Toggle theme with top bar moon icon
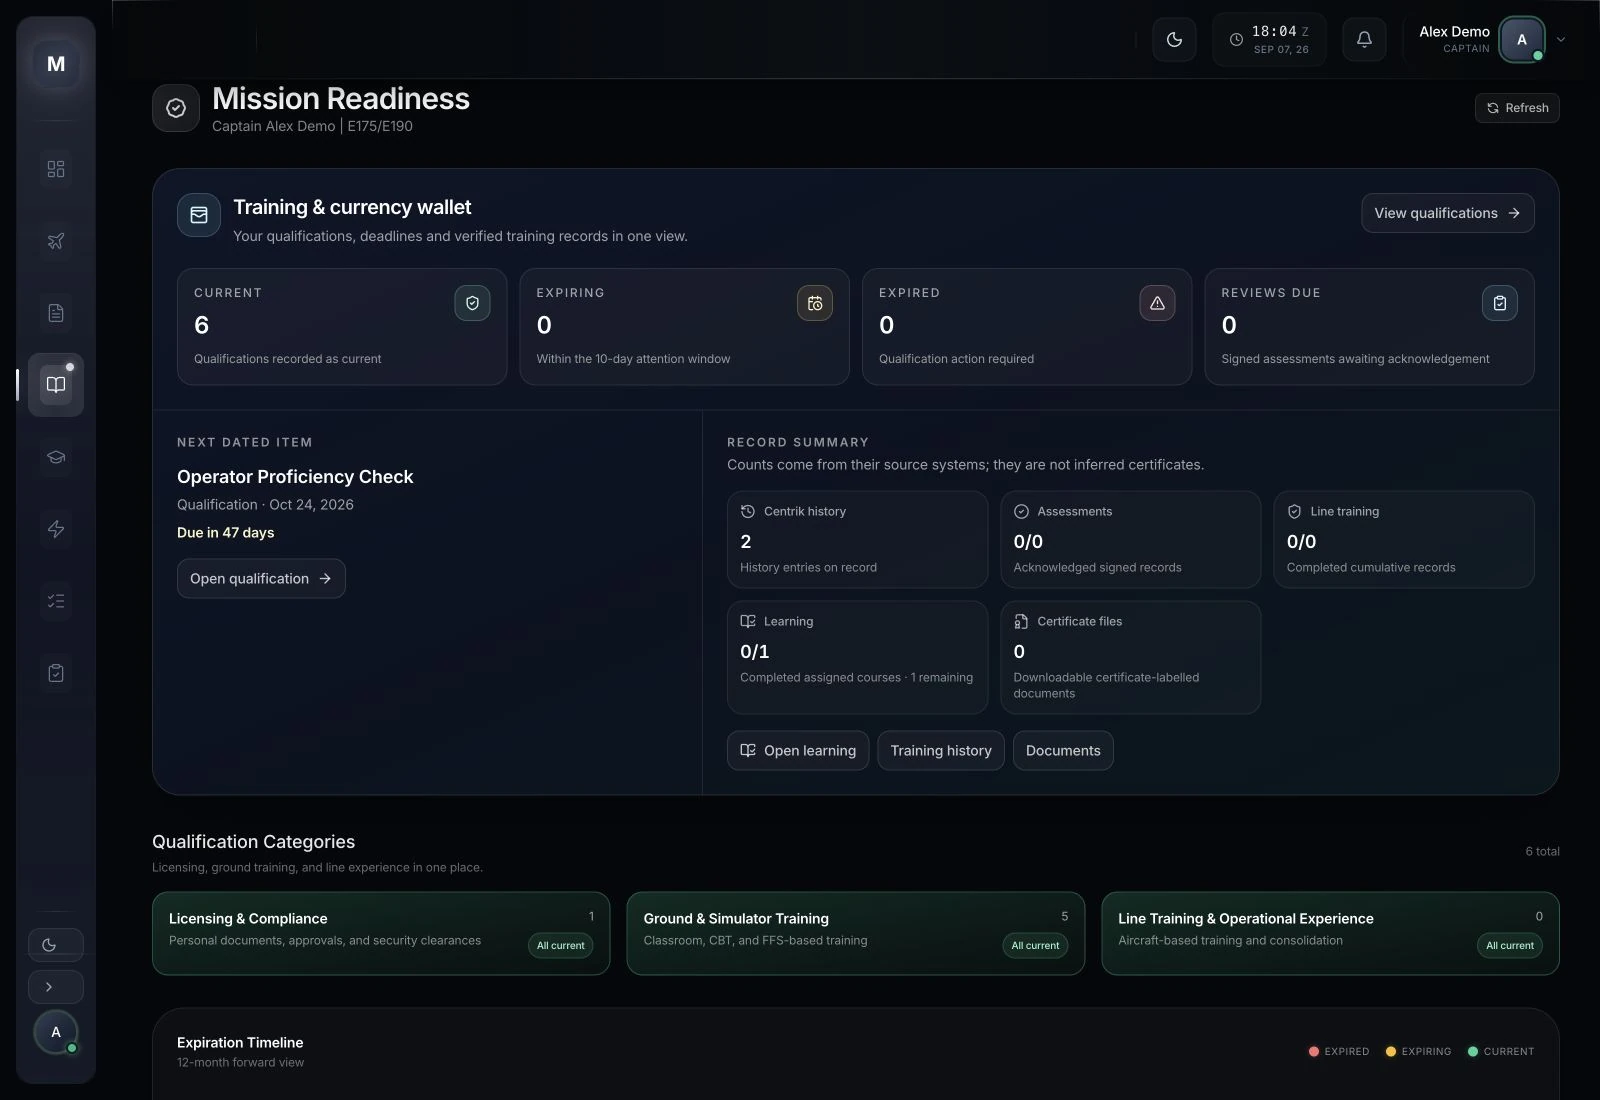The image size is (1600, 1100). (1174, 40)
